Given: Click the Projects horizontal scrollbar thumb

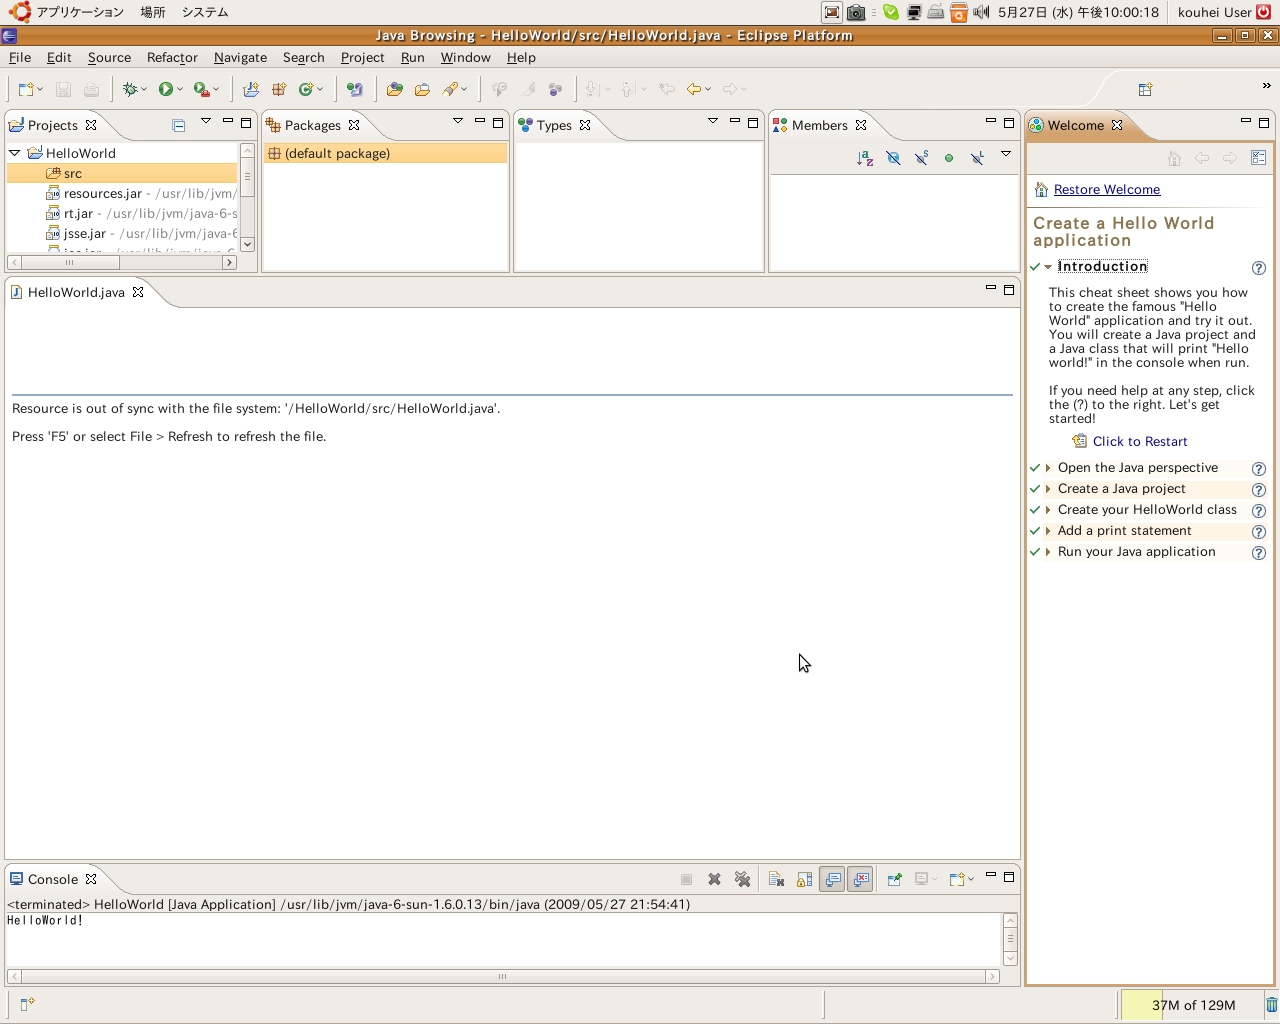Looking at the screenshot, I should click(69, 263).
